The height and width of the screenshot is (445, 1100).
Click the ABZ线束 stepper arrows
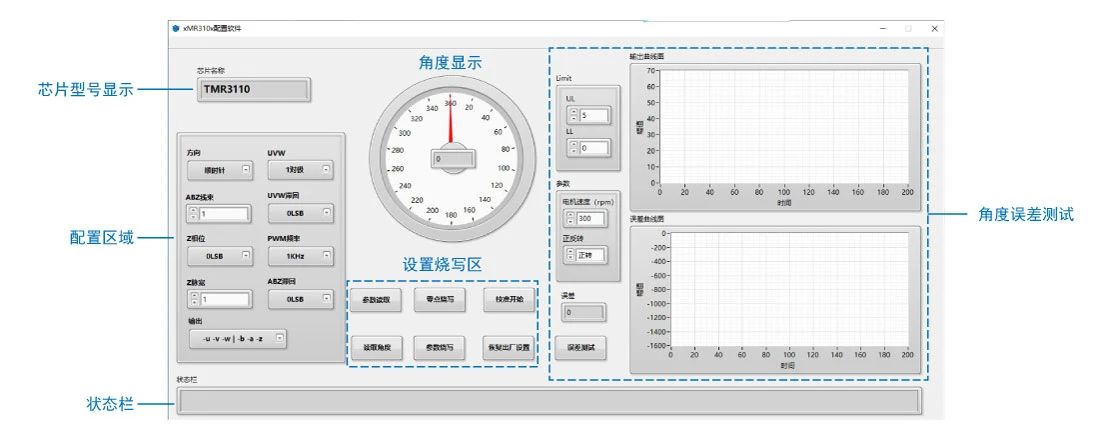193,213
